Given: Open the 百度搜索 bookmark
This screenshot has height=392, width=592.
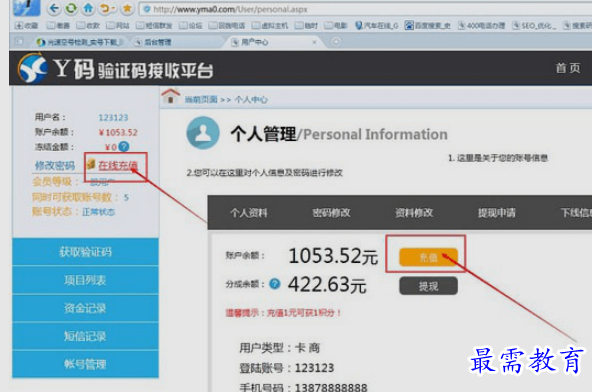Looking at the screenshot, I should click(427, 26).
